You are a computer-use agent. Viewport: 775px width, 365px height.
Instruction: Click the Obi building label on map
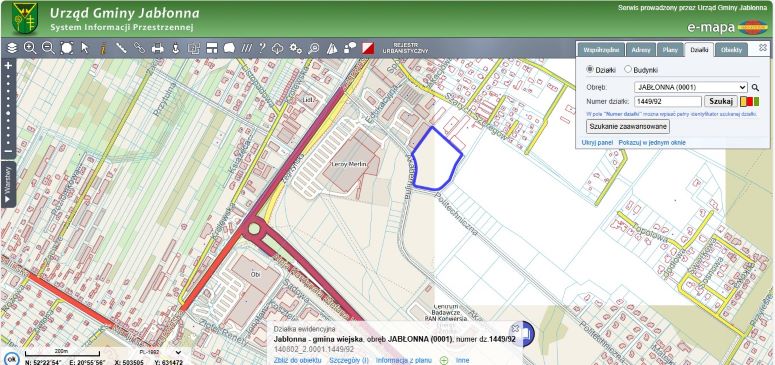[x=255, y=274]
